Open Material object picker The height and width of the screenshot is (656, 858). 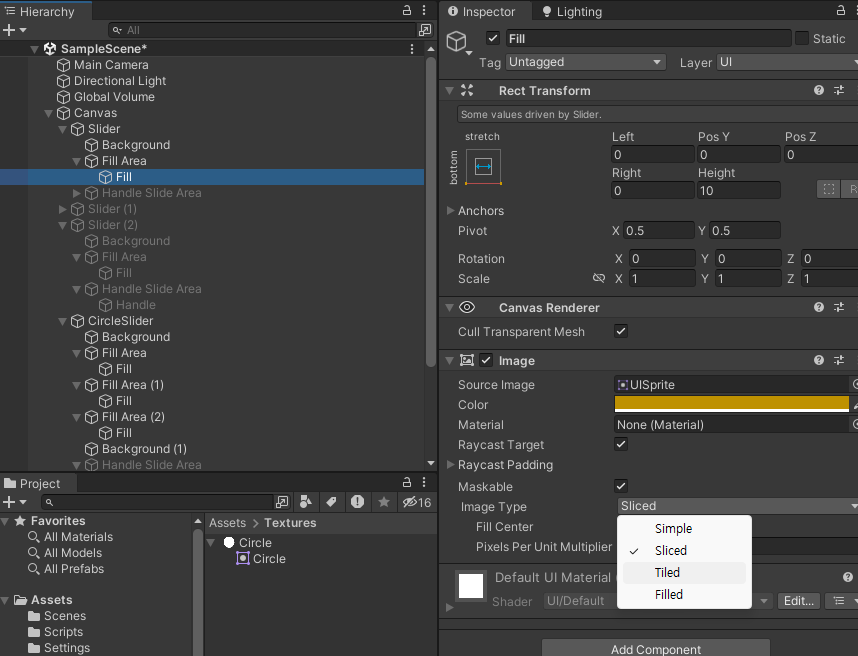[x=854, y=424]
